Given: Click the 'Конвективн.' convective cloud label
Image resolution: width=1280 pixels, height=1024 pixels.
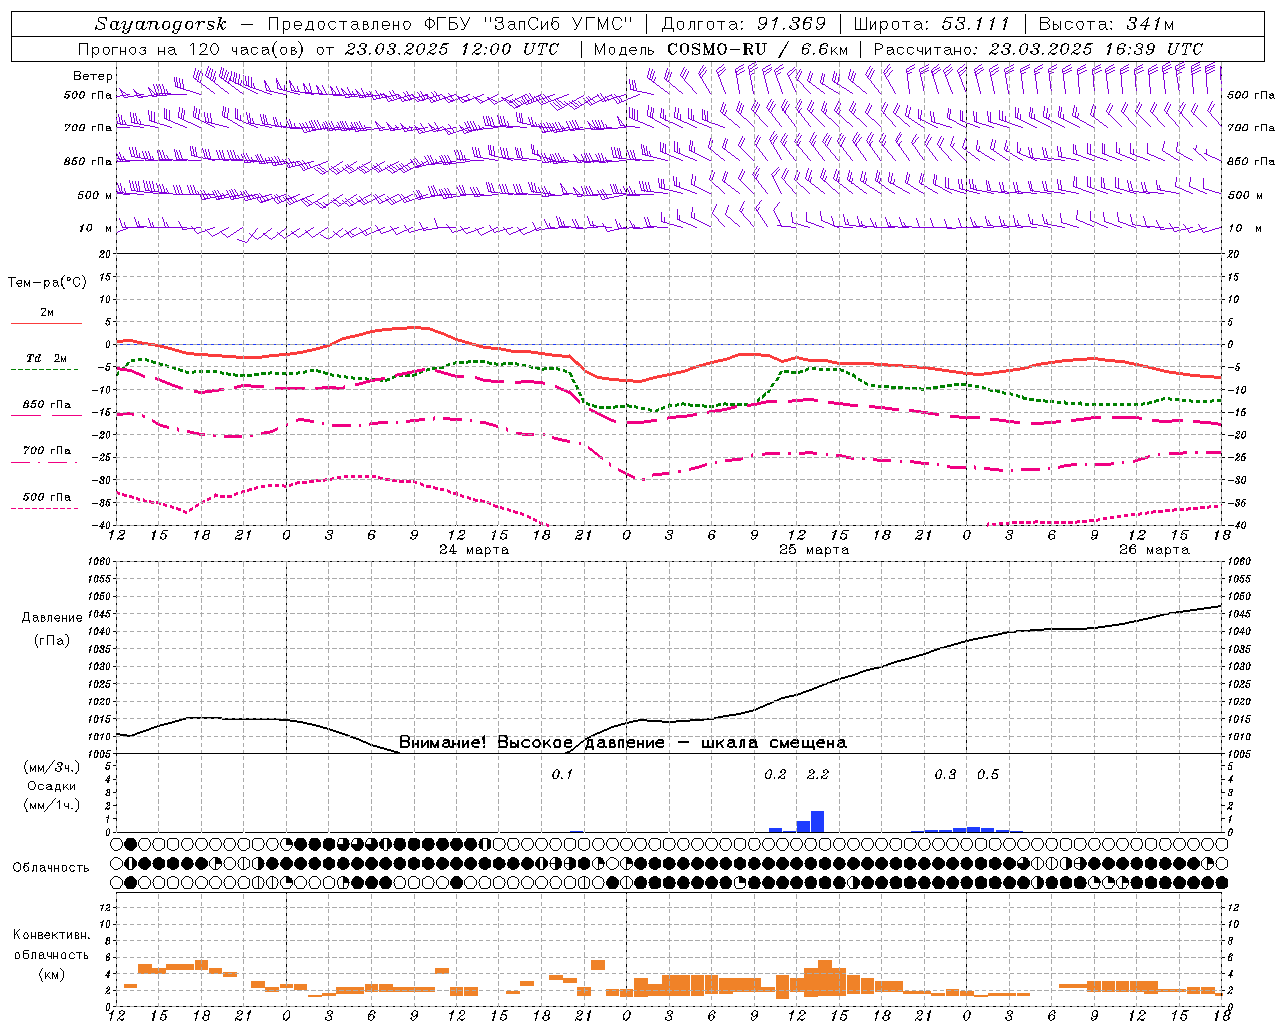Looking at the screenshot, I should [x=51, y=935].
